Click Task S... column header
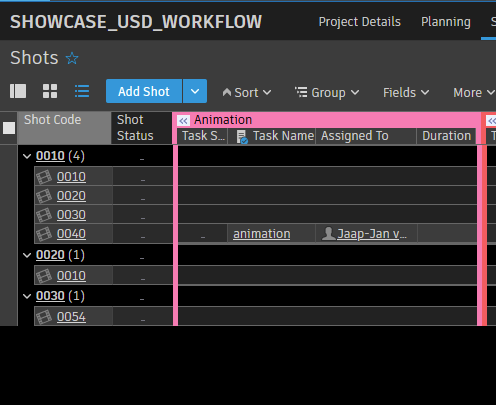This screenshot has width=496, height=405. coord(203,136)
